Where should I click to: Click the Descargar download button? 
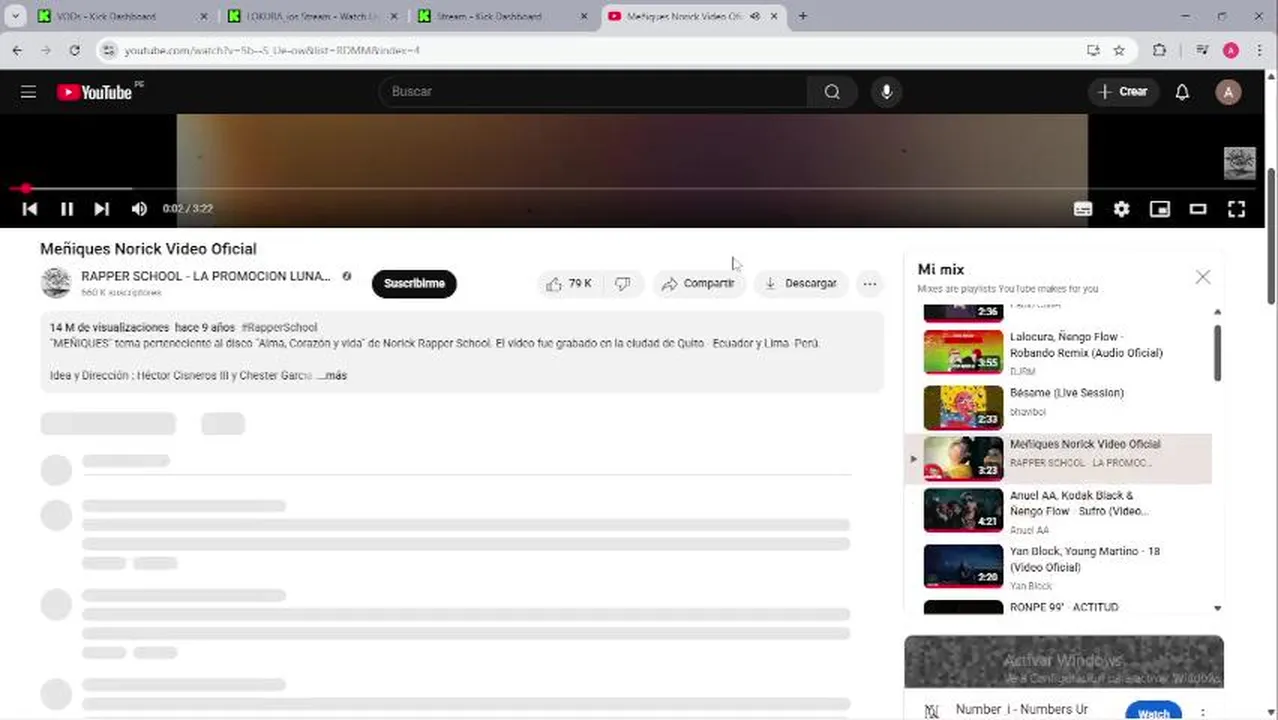[800, 284]
